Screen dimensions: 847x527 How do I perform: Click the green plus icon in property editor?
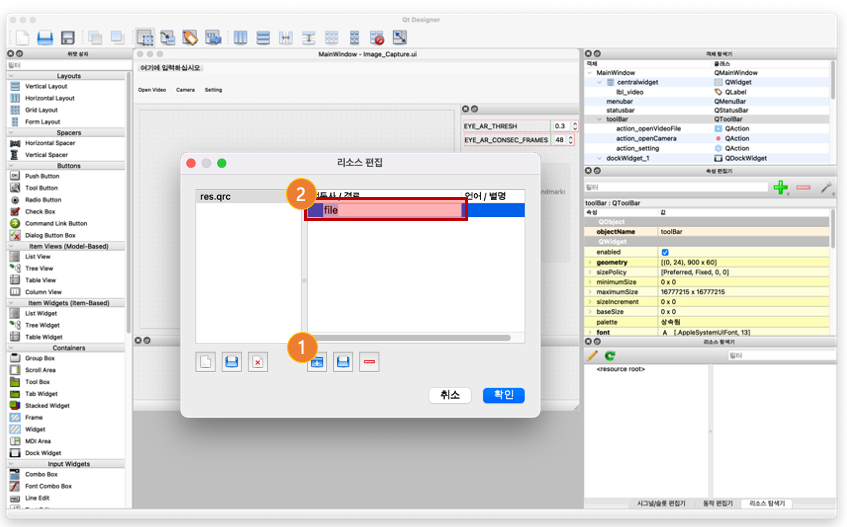(x=780, y=187)
